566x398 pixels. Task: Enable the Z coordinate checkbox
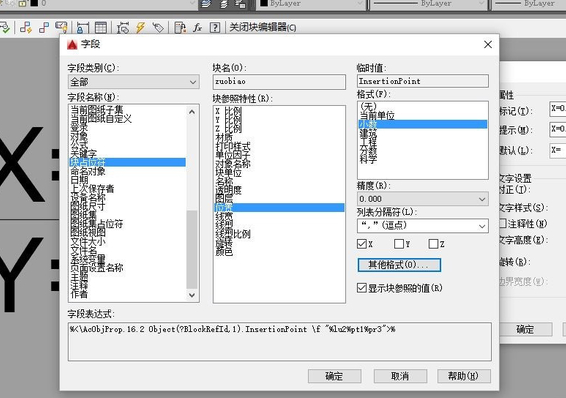coord(433,244)
